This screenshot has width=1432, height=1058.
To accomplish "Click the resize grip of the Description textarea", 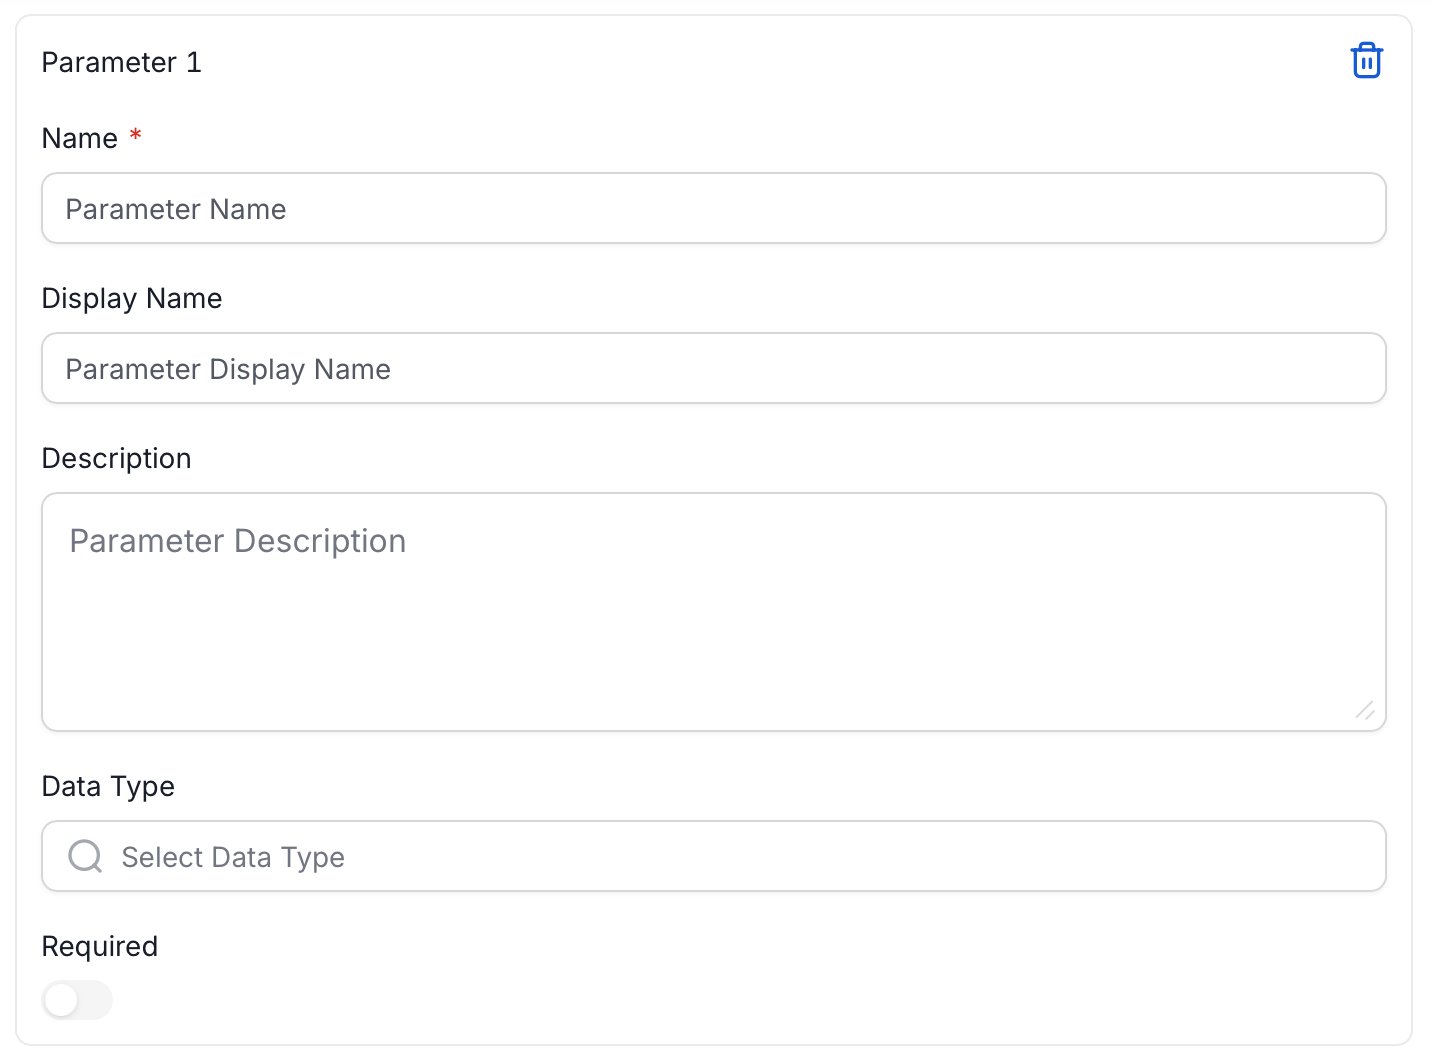I will [x=1365, y=710].
